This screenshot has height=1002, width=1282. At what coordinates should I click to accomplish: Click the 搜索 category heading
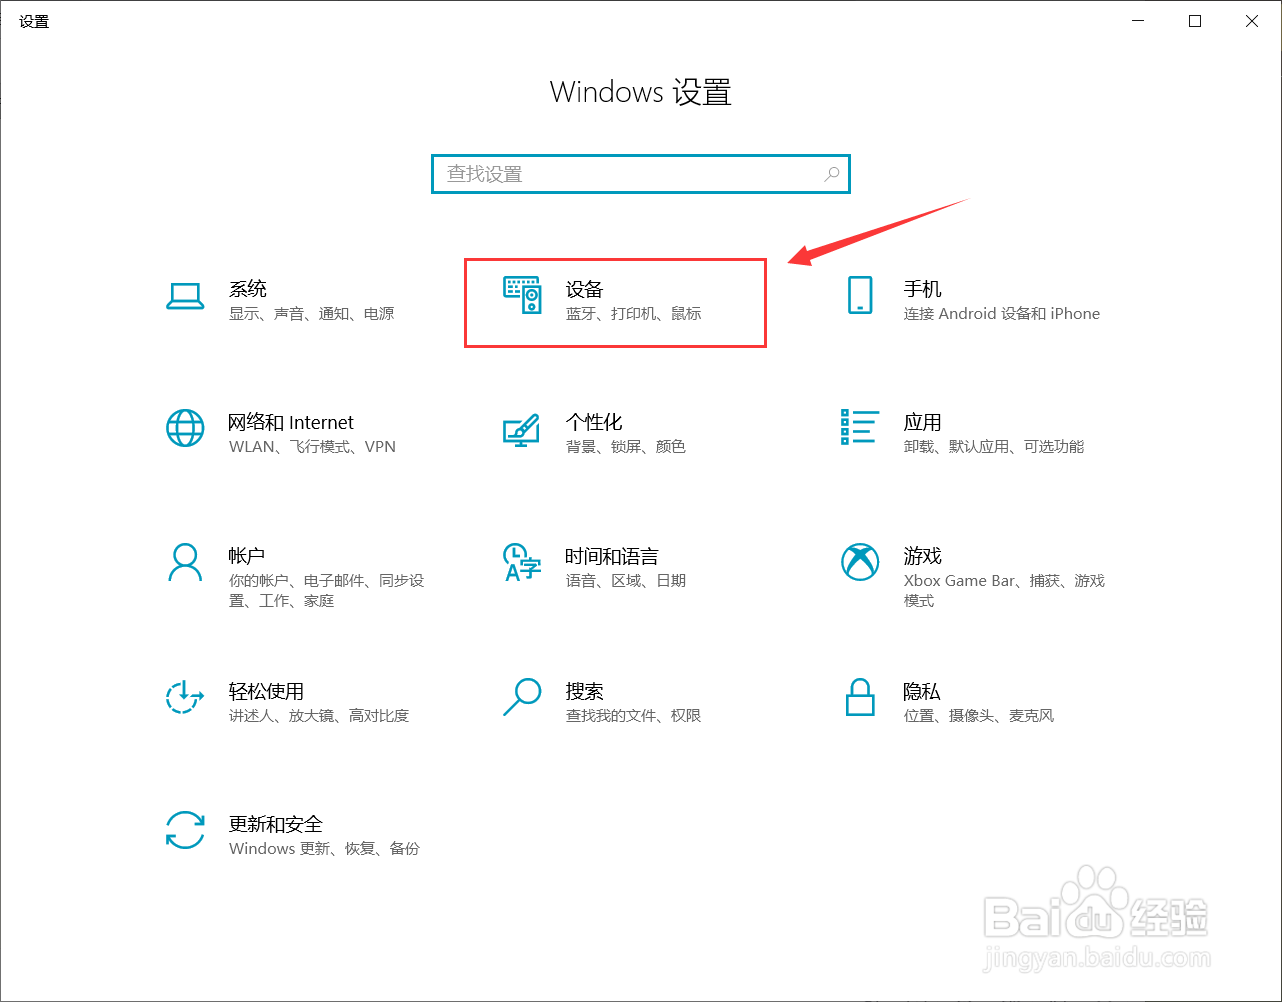[x=585, y=691]
